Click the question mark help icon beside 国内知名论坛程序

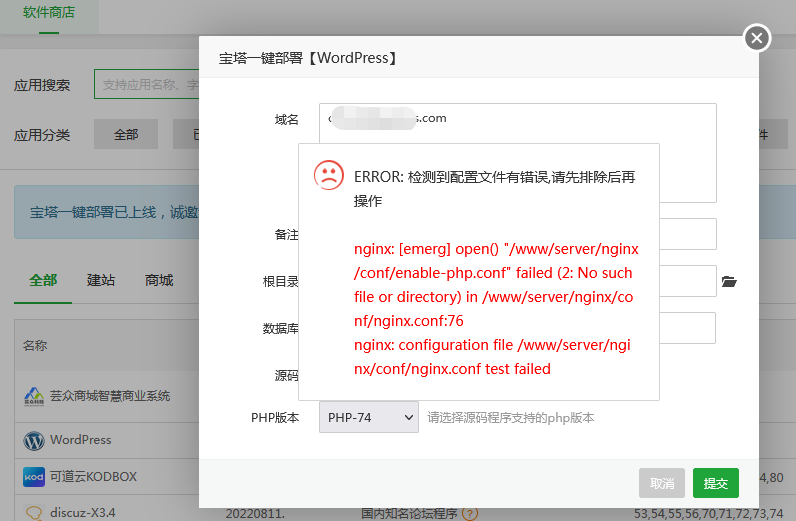(470, 514)
